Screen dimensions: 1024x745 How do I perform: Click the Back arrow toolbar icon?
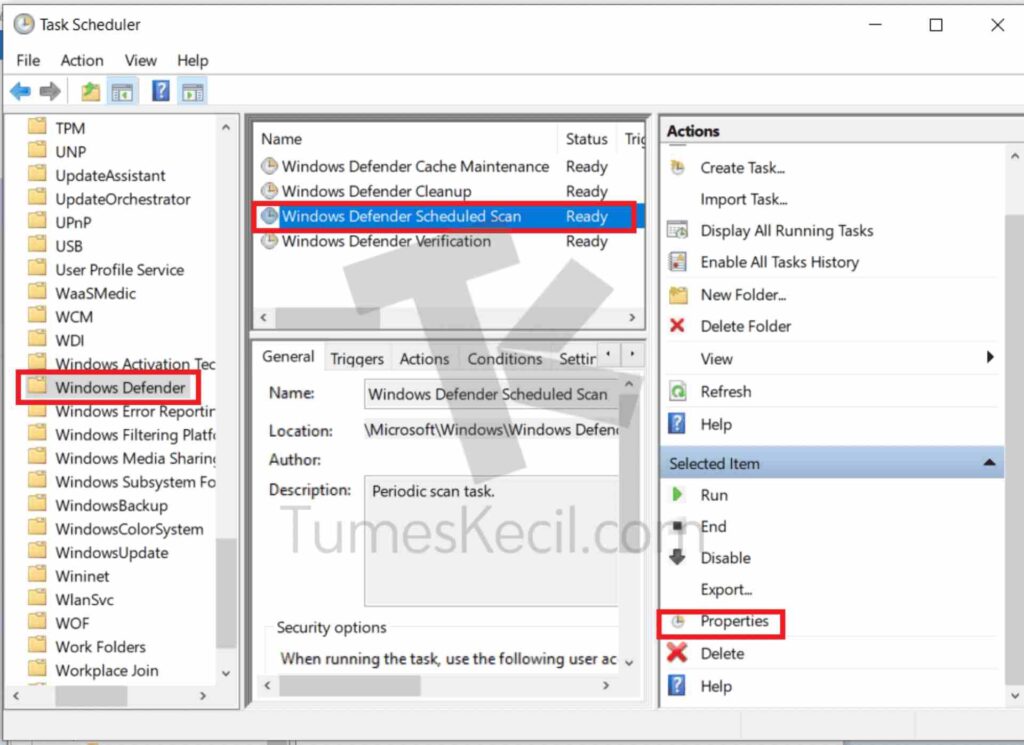20,91
